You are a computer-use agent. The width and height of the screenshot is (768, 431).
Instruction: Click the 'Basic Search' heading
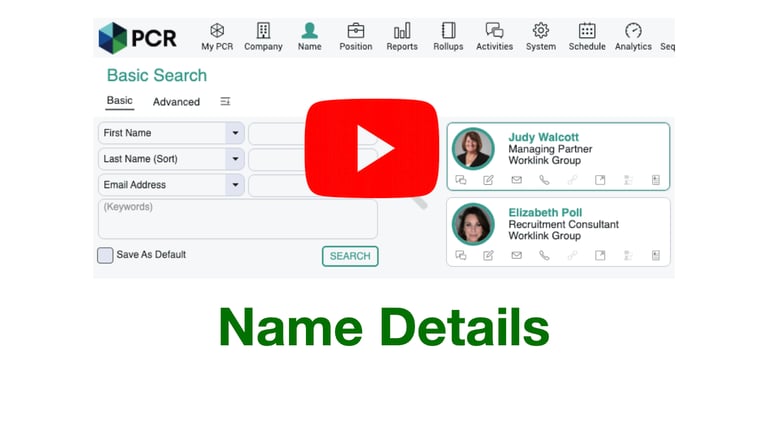pos(157,75)
